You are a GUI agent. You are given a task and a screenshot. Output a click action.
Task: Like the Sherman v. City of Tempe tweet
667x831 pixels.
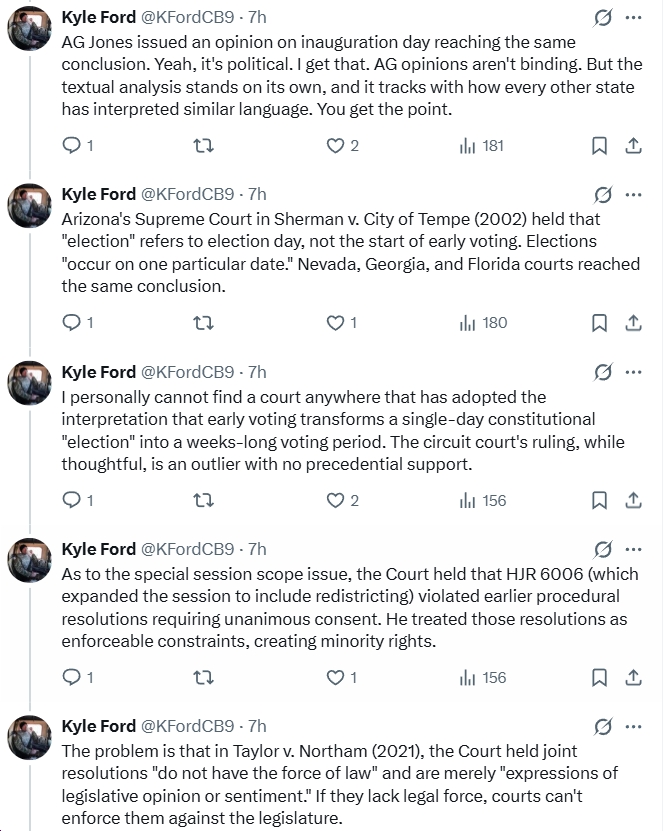click(x=336, y=323)
